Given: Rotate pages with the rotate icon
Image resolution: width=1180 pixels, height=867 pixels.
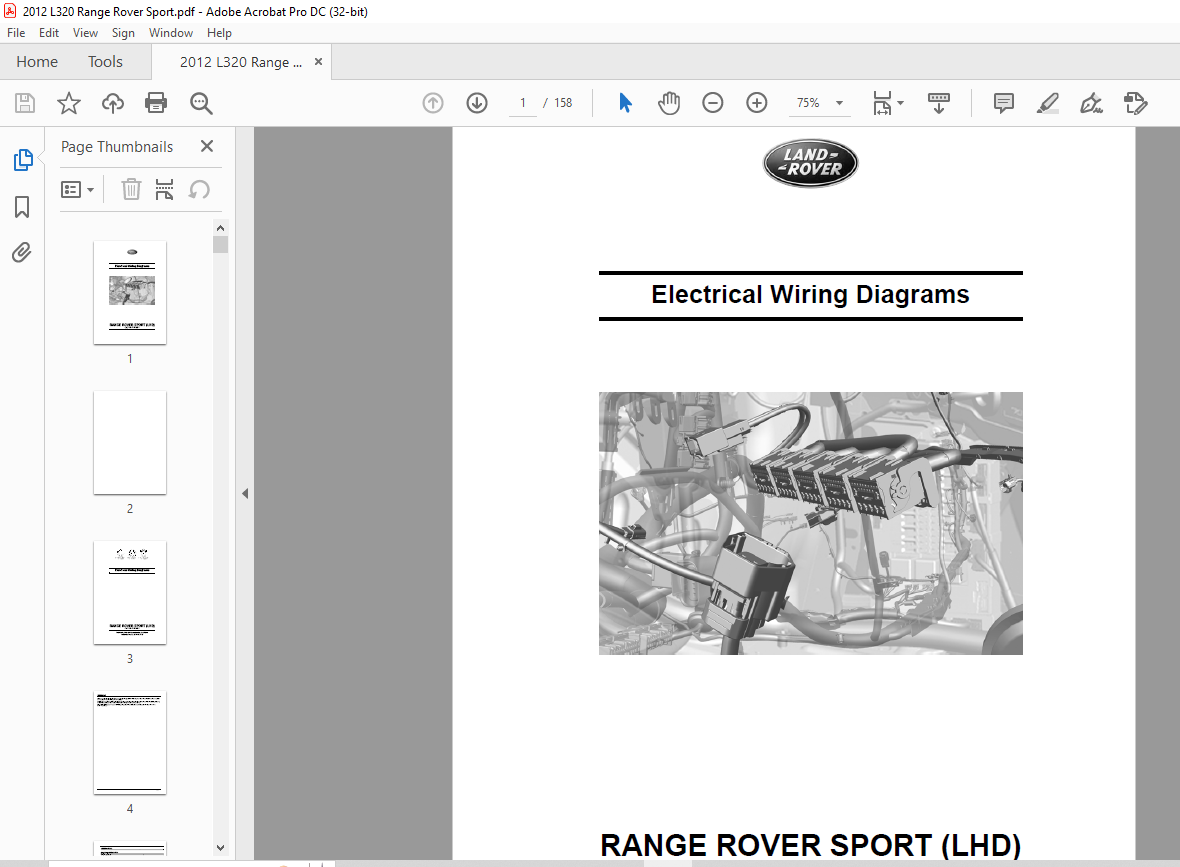Looking at the screenshot, I should point(199,189).
